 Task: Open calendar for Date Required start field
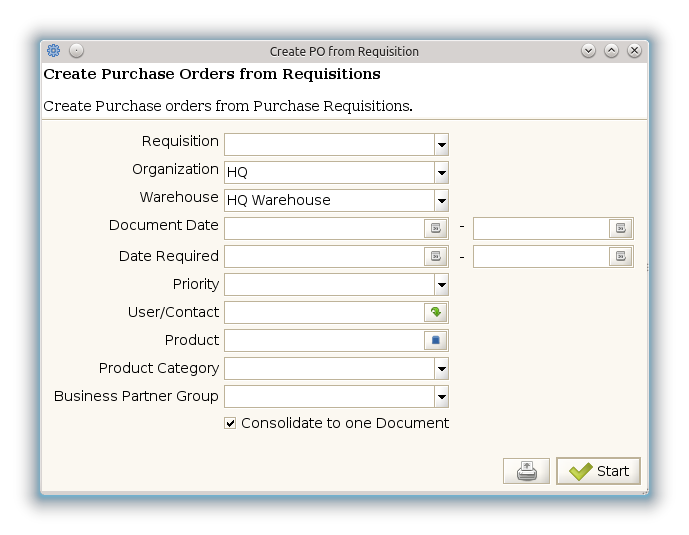(436, 256)
